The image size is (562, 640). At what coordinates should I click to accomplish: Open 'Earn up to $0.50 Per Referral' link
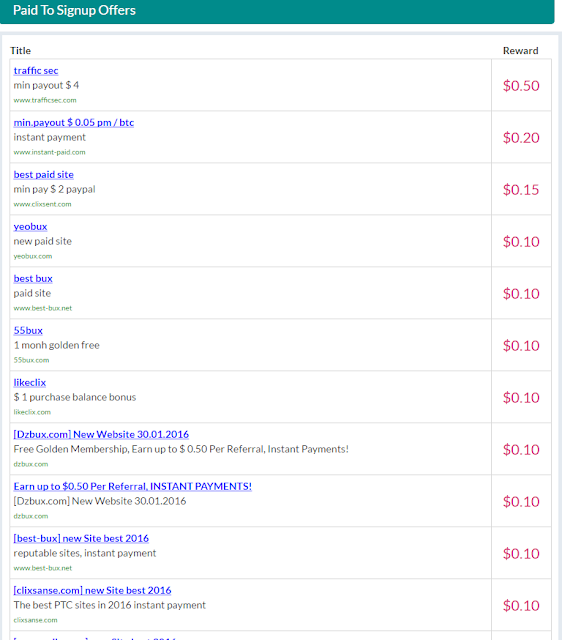tap(133, 487)
